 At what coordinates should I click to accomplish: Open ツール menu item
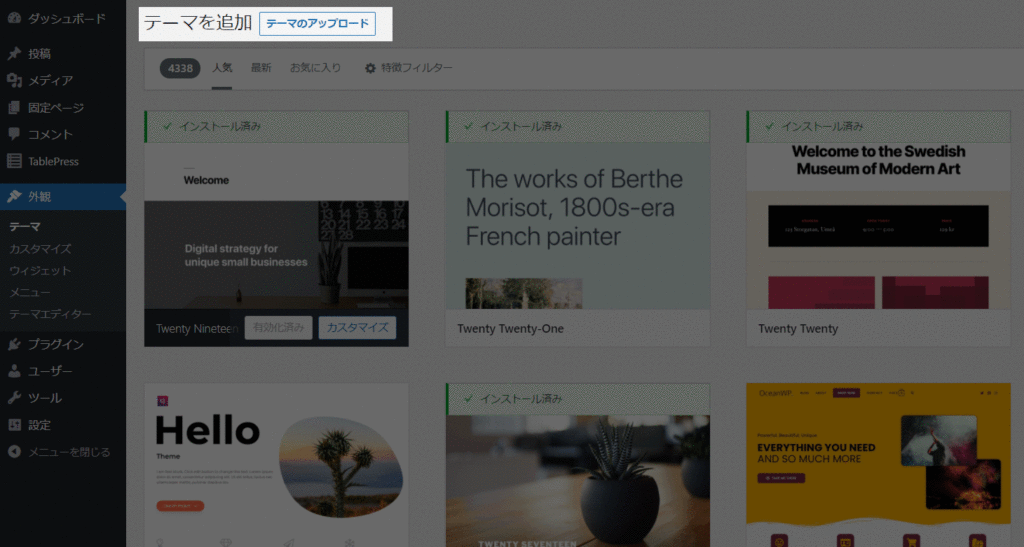(63, 398)
